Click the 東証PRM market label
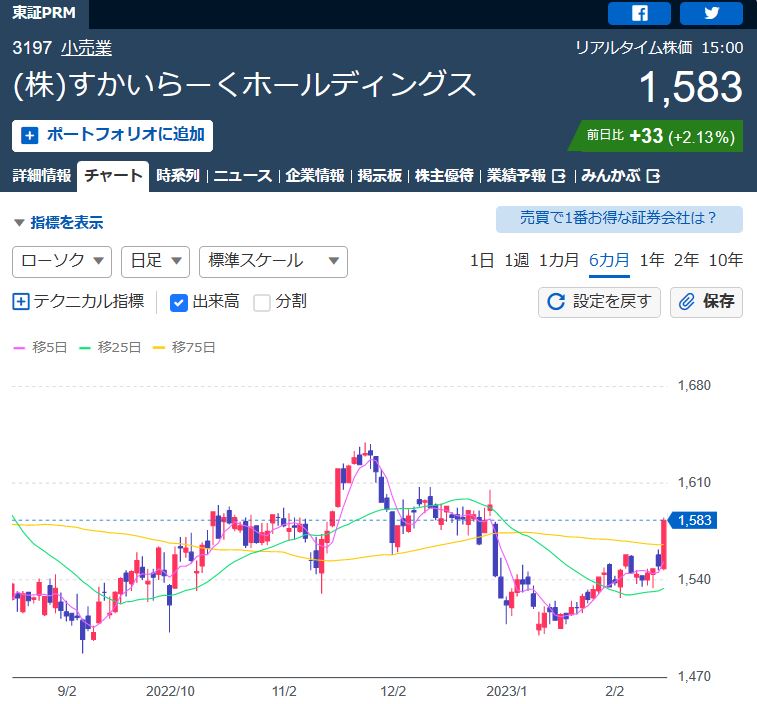 (44, 13)
